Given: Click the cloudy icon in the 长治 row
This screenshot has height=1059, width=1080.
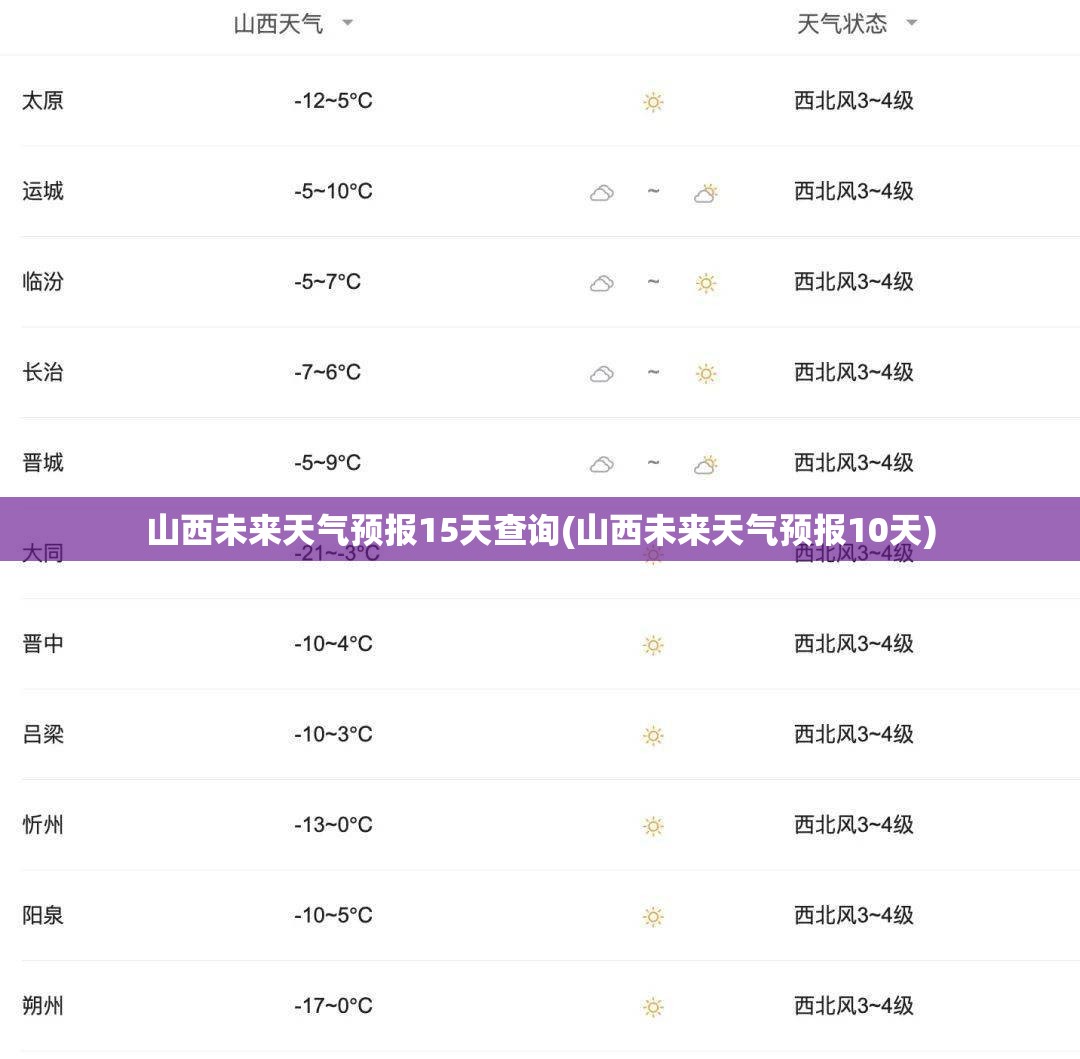Looking at the screenshot, I should 601,374.
